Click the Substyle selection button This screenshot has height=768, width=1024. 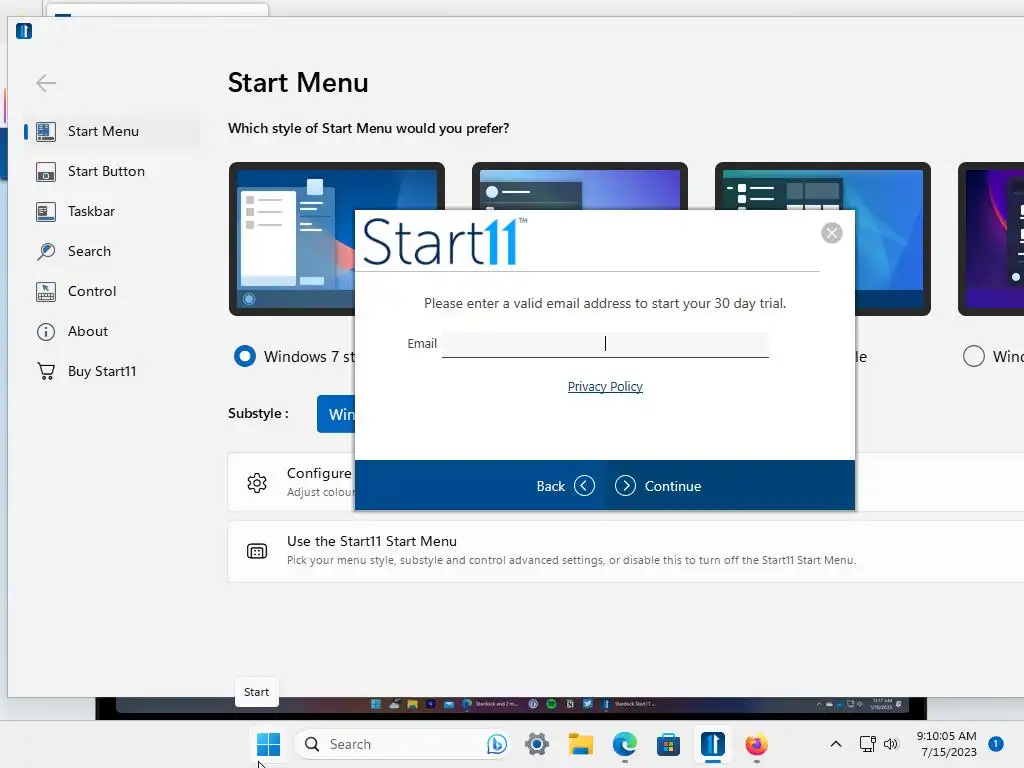click(x=336, y=414)
